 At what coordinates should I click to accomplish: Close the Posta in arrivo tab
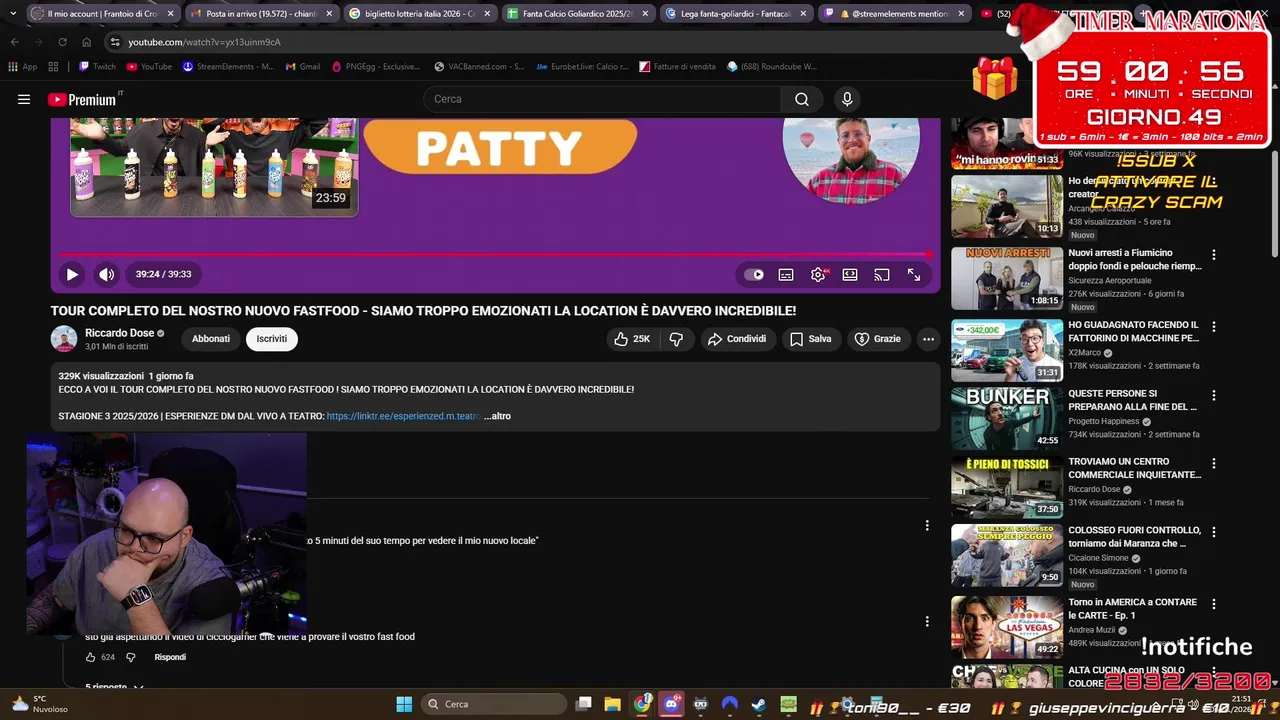click(x=329, y=14)
